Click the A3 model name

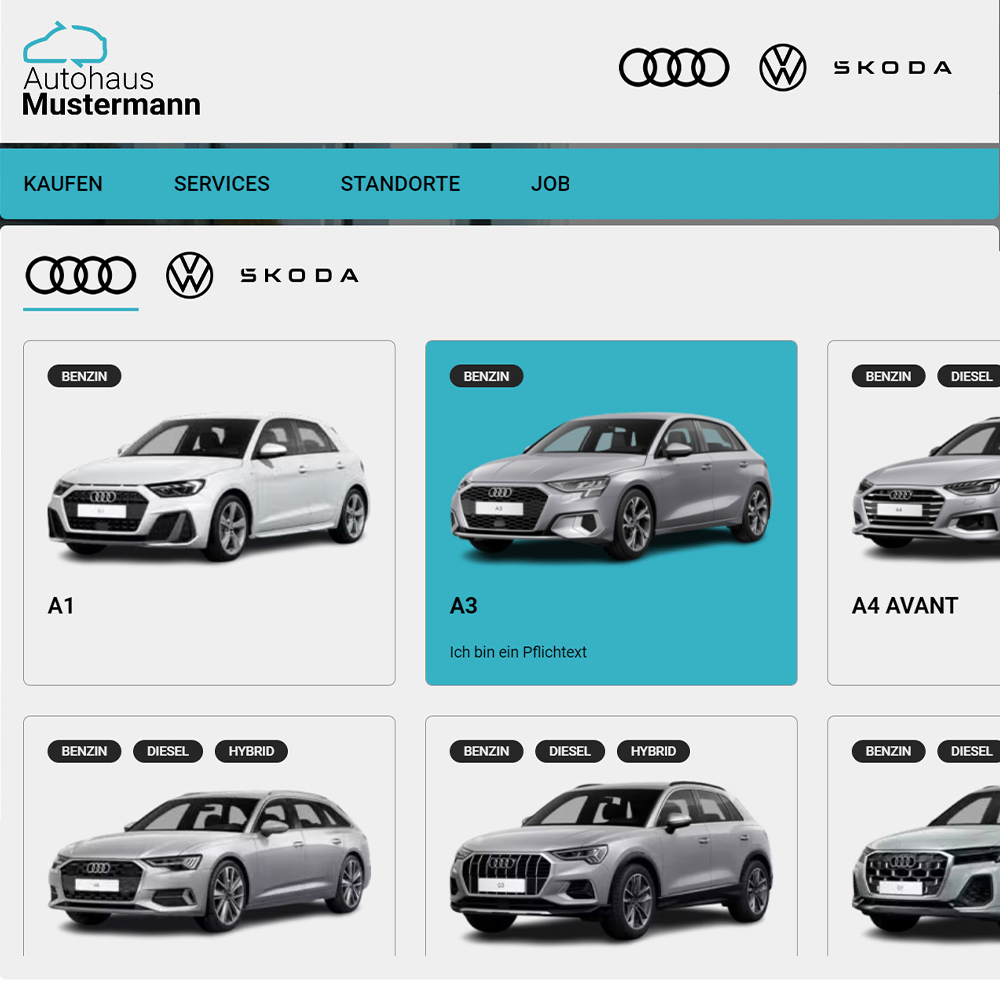(464, 606)
